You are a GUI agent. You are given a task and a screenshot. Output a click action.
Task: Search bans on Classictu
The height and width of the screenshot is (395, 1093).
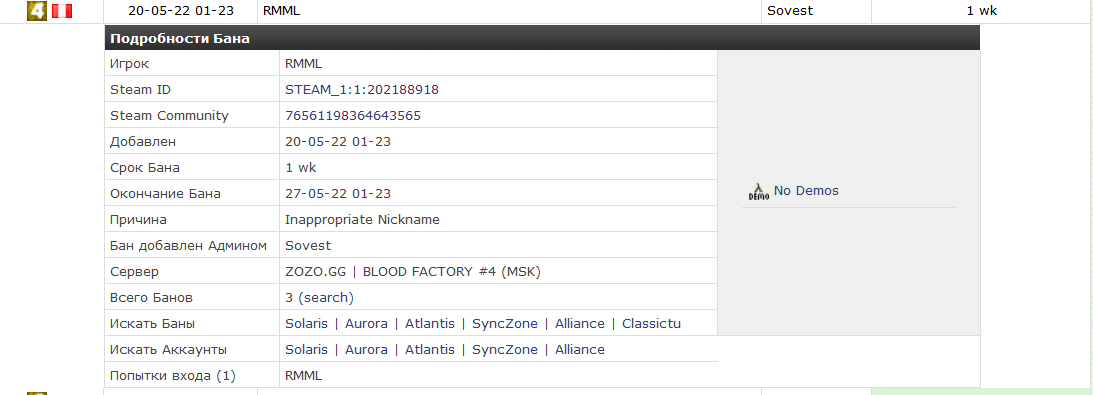coord(651,323)
